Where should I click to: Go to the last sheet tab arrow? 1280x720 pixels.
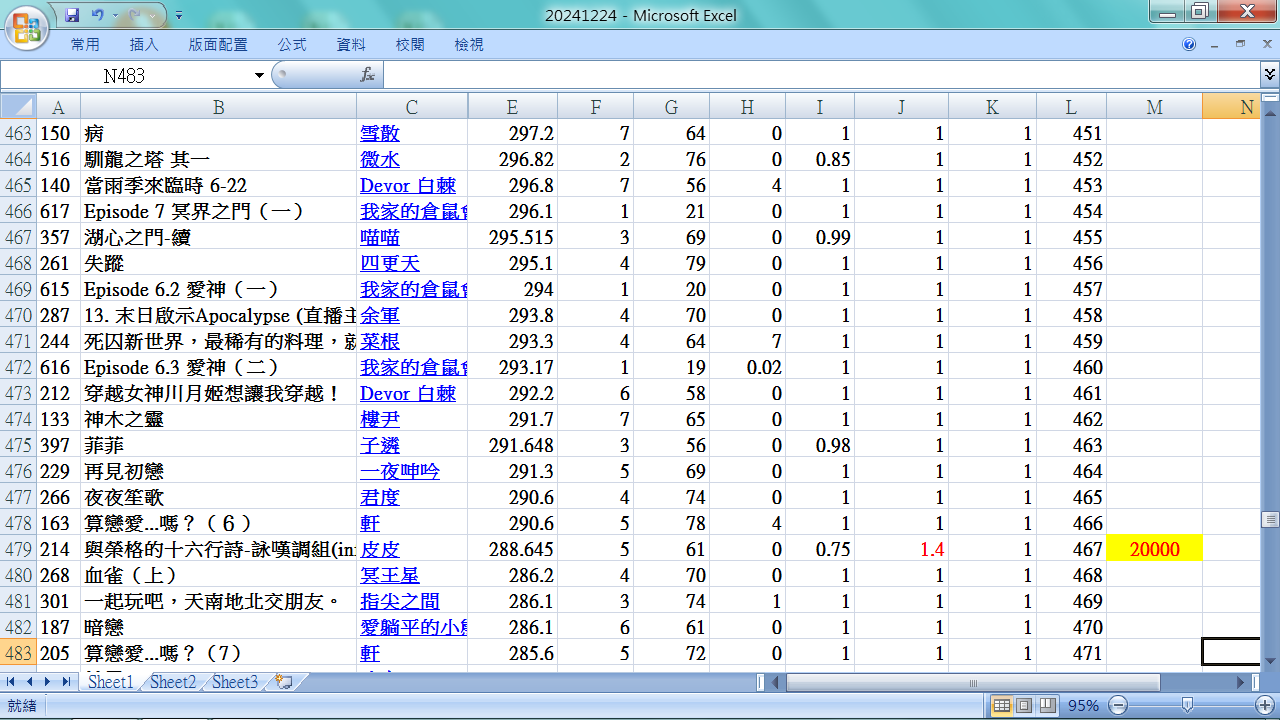click(66, 681)
